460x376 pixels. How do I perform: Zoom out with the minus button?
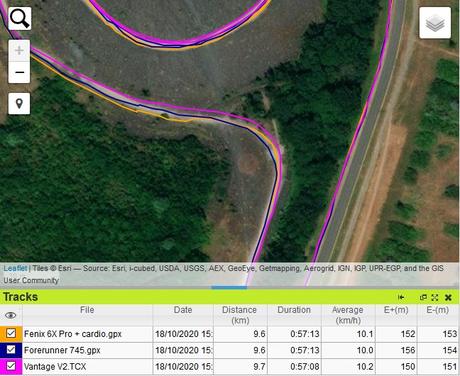point(19,72)
